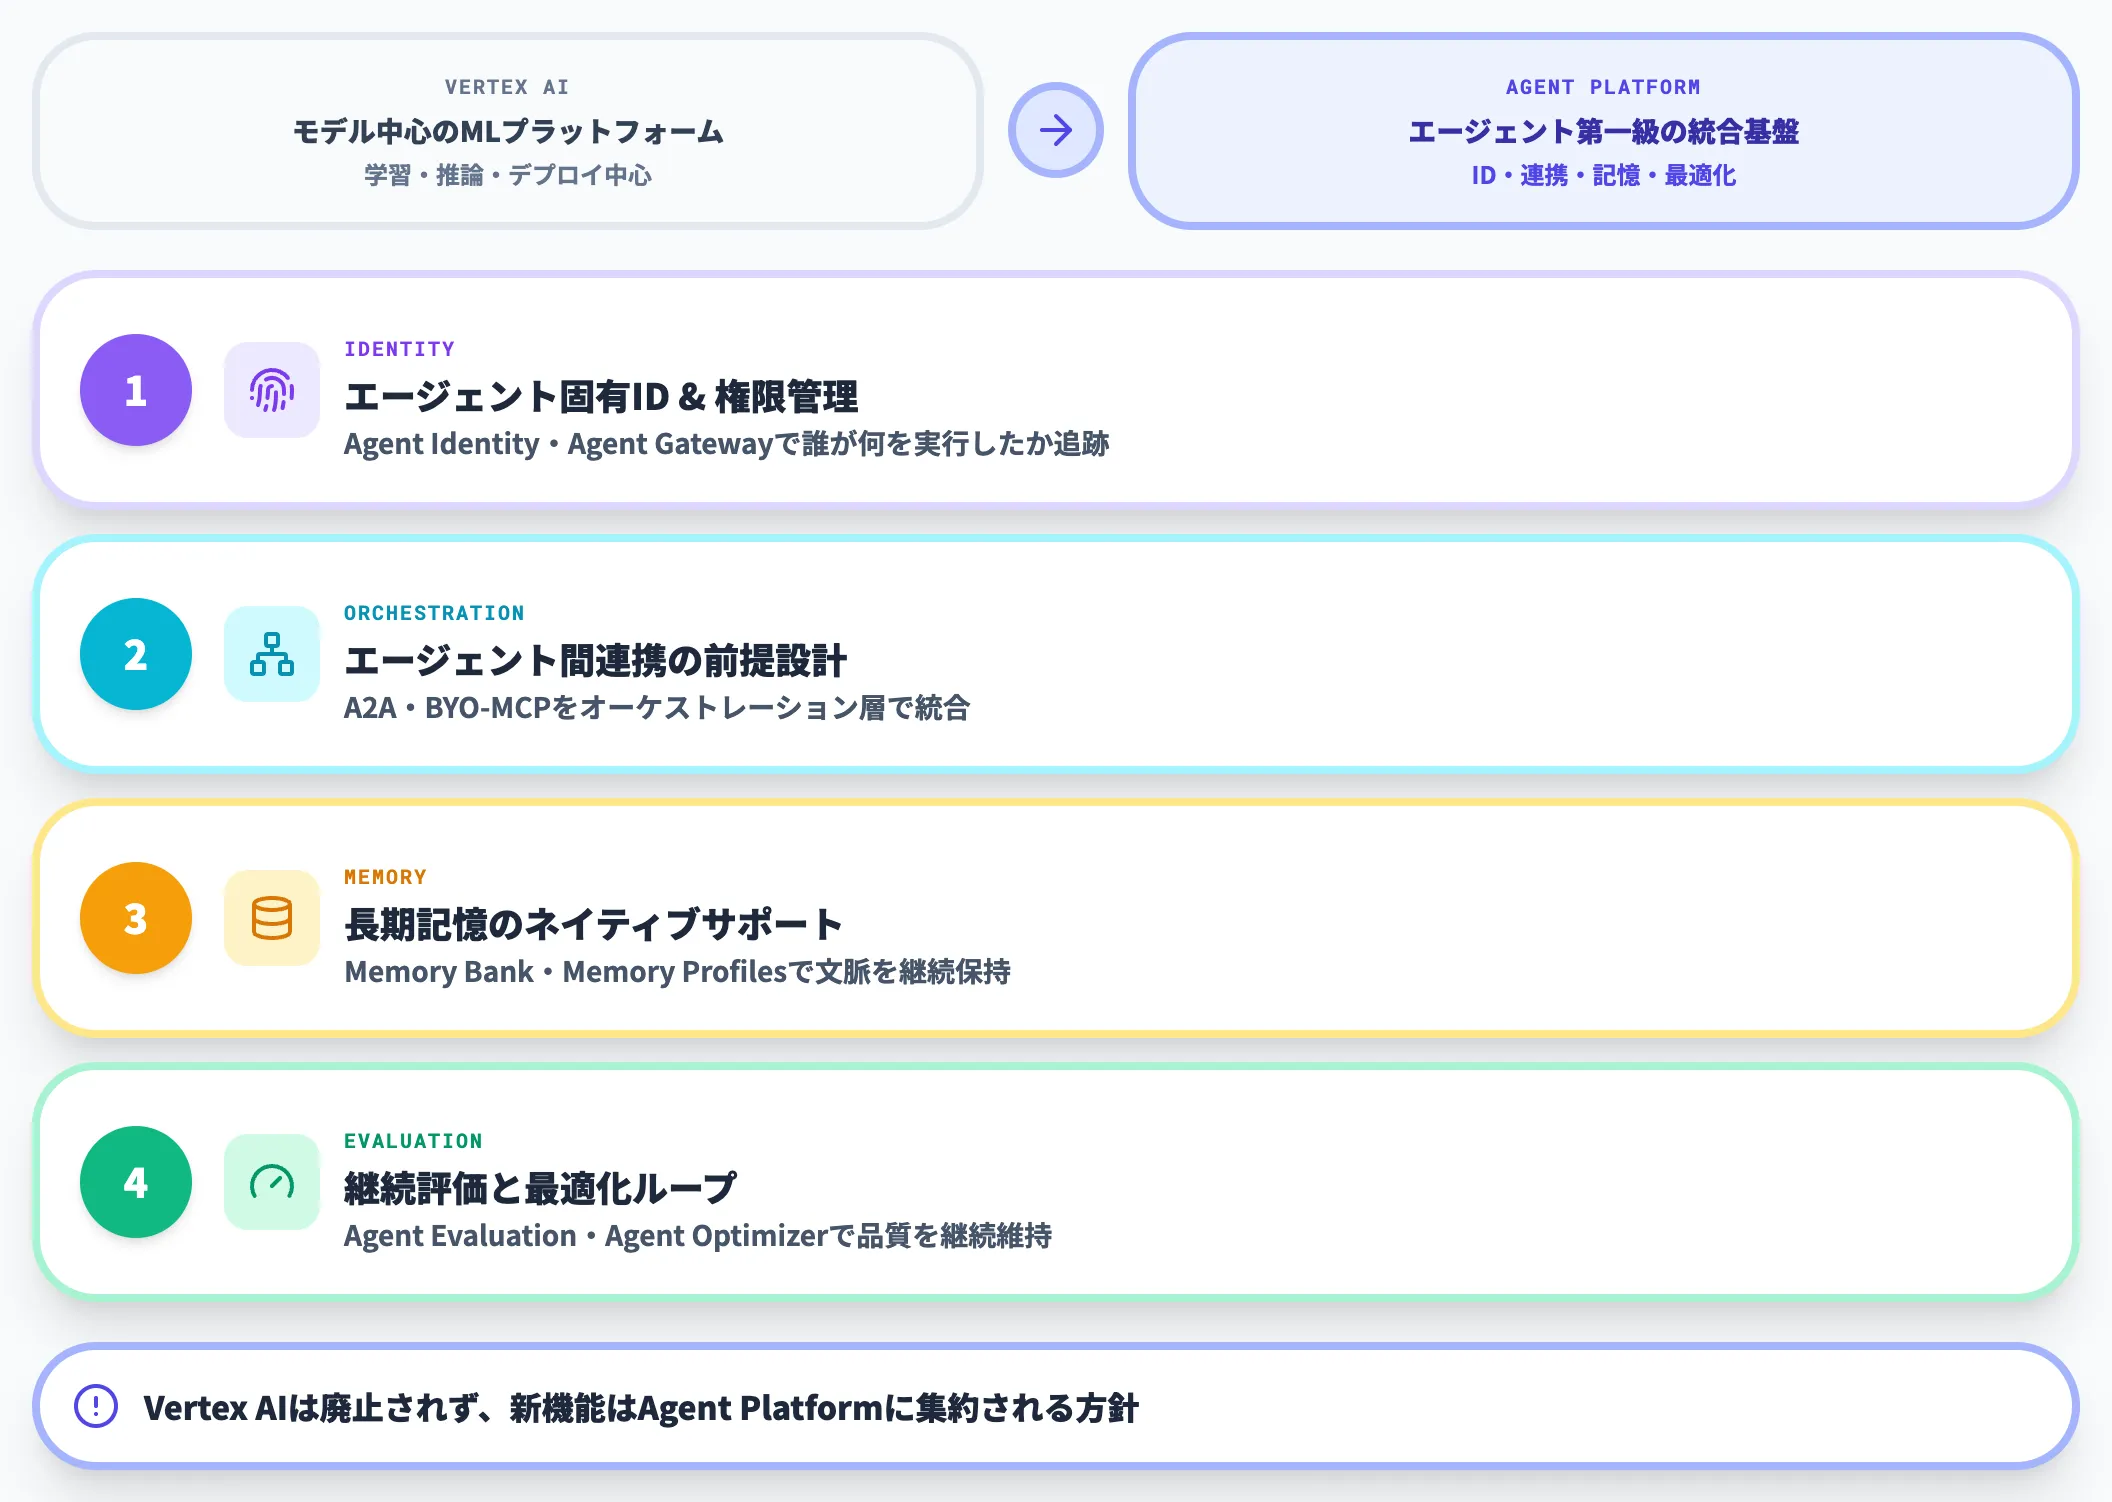Click the green numbered circle 4
Screen dimensions: 2112x1502
[x=134, y=1183]
